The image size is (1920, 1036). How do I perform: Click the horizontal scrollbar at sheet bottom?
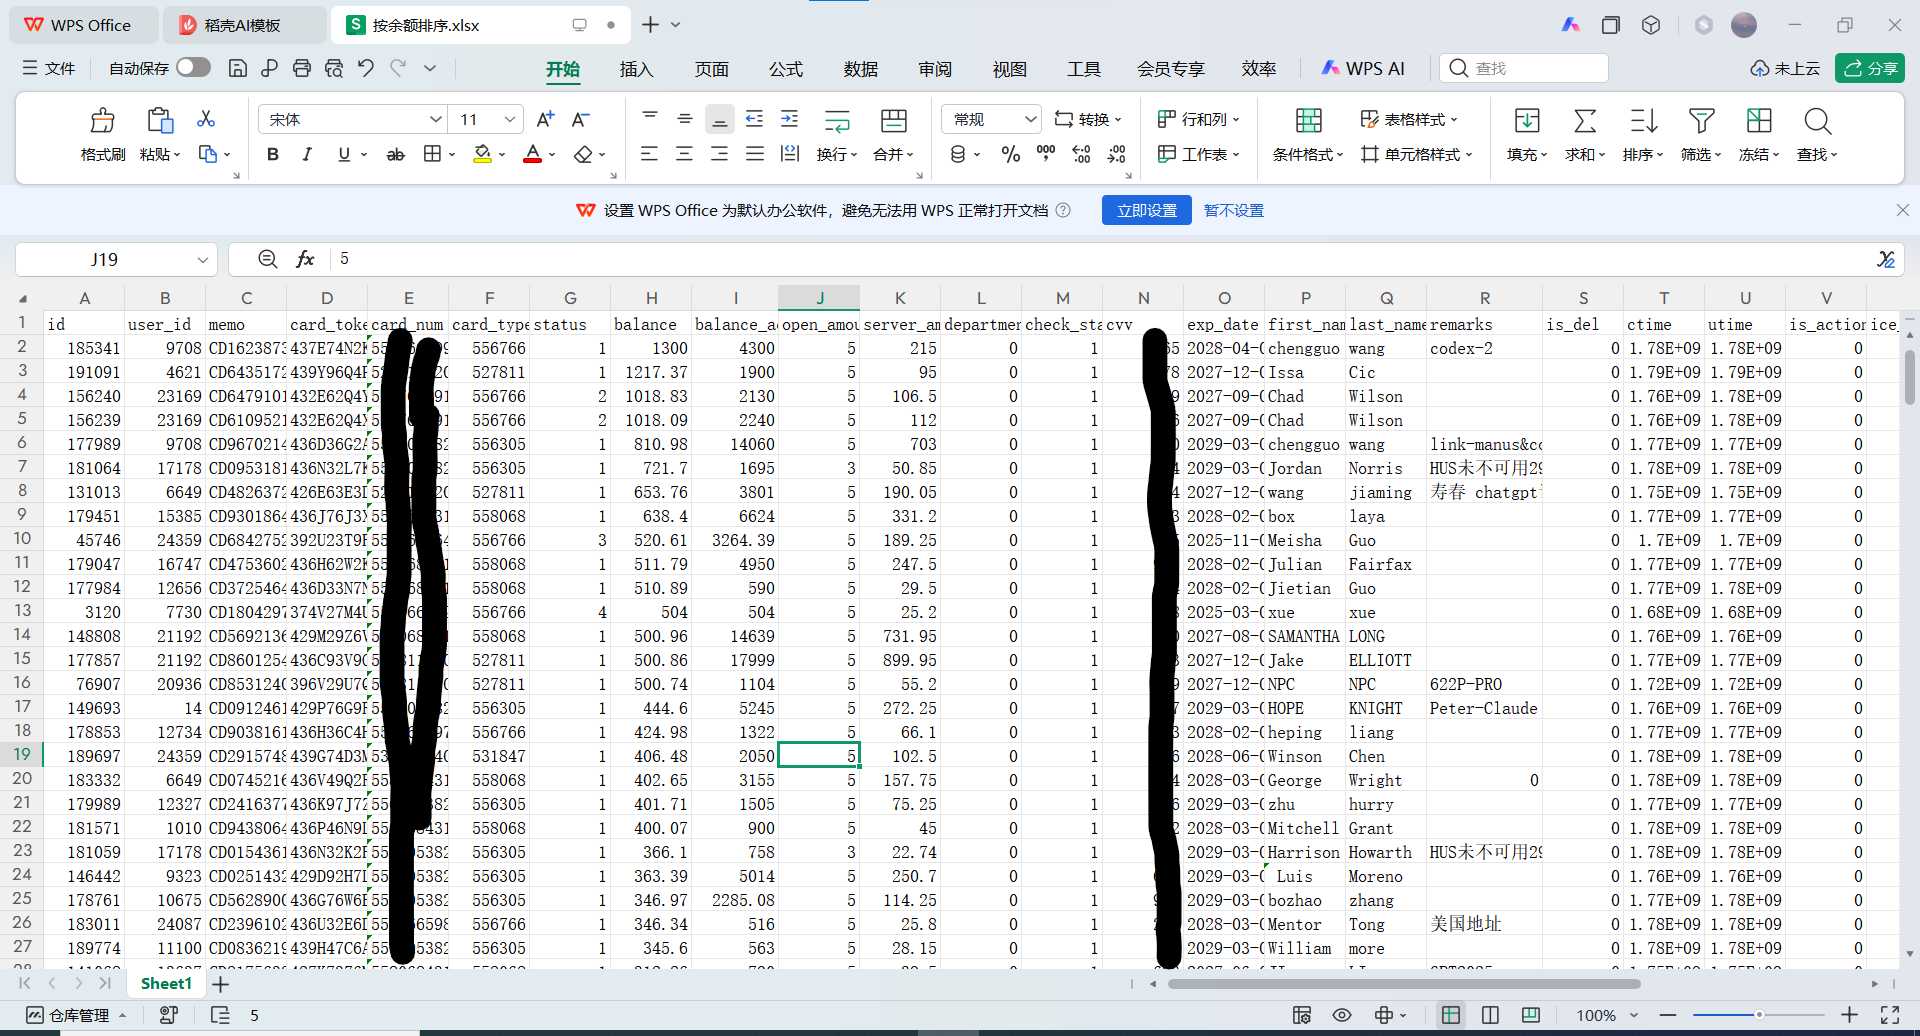click(x=1404, y=984)
